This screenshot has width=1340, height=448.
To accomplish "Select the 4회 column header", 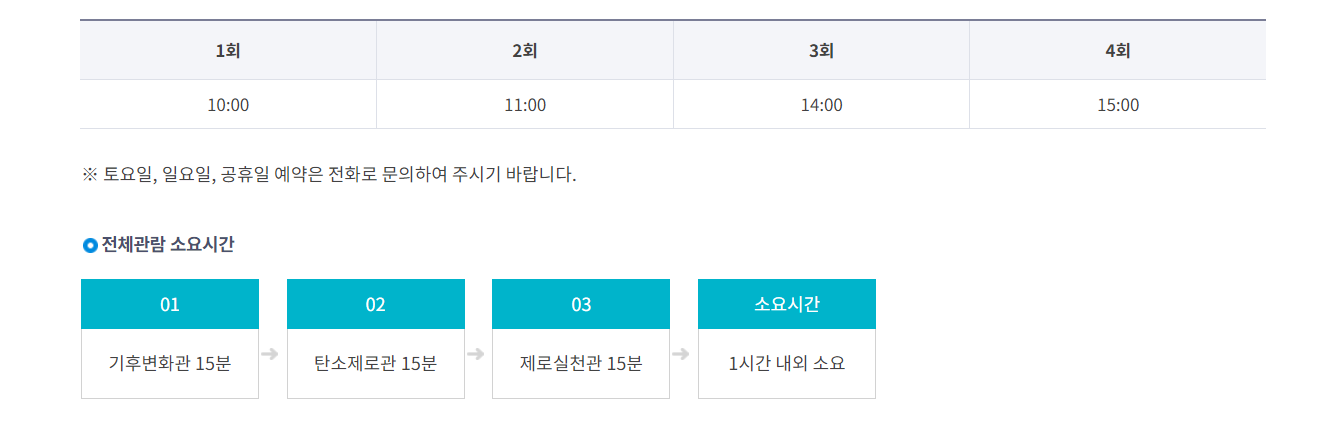I will coord(1118,50).
